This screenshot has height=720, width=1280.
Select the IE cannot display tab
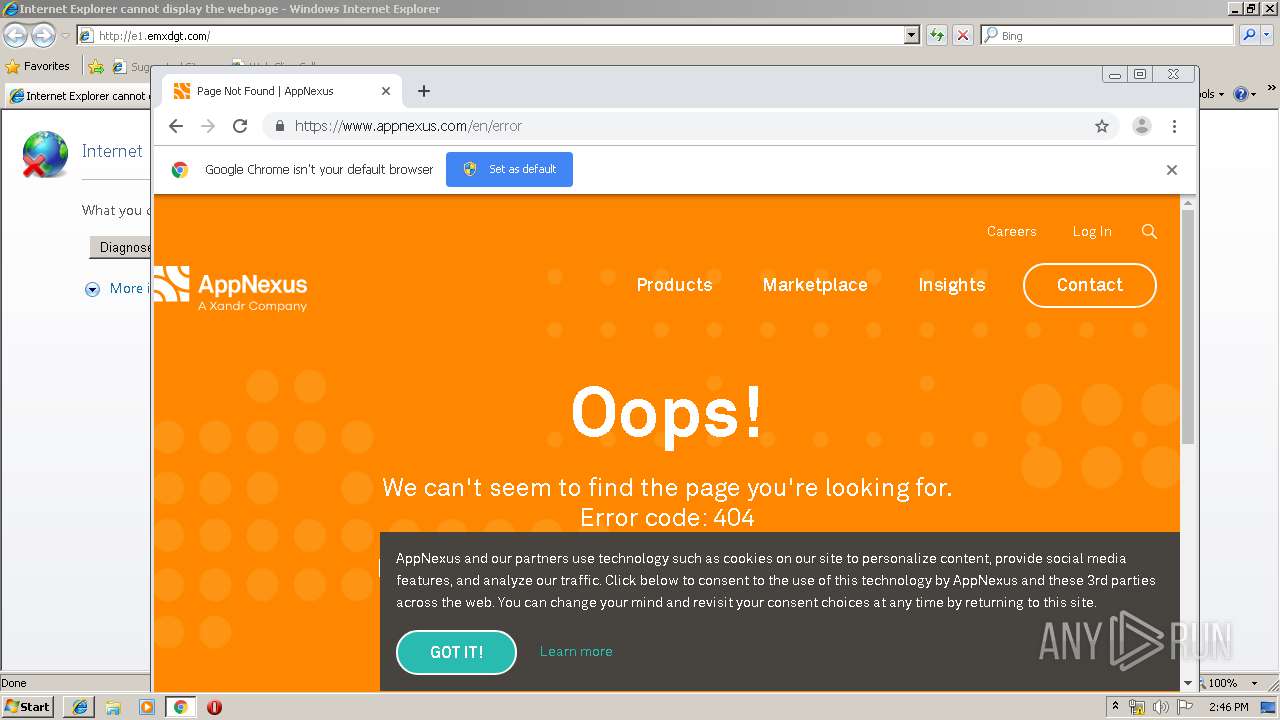(x=79, y=96)
